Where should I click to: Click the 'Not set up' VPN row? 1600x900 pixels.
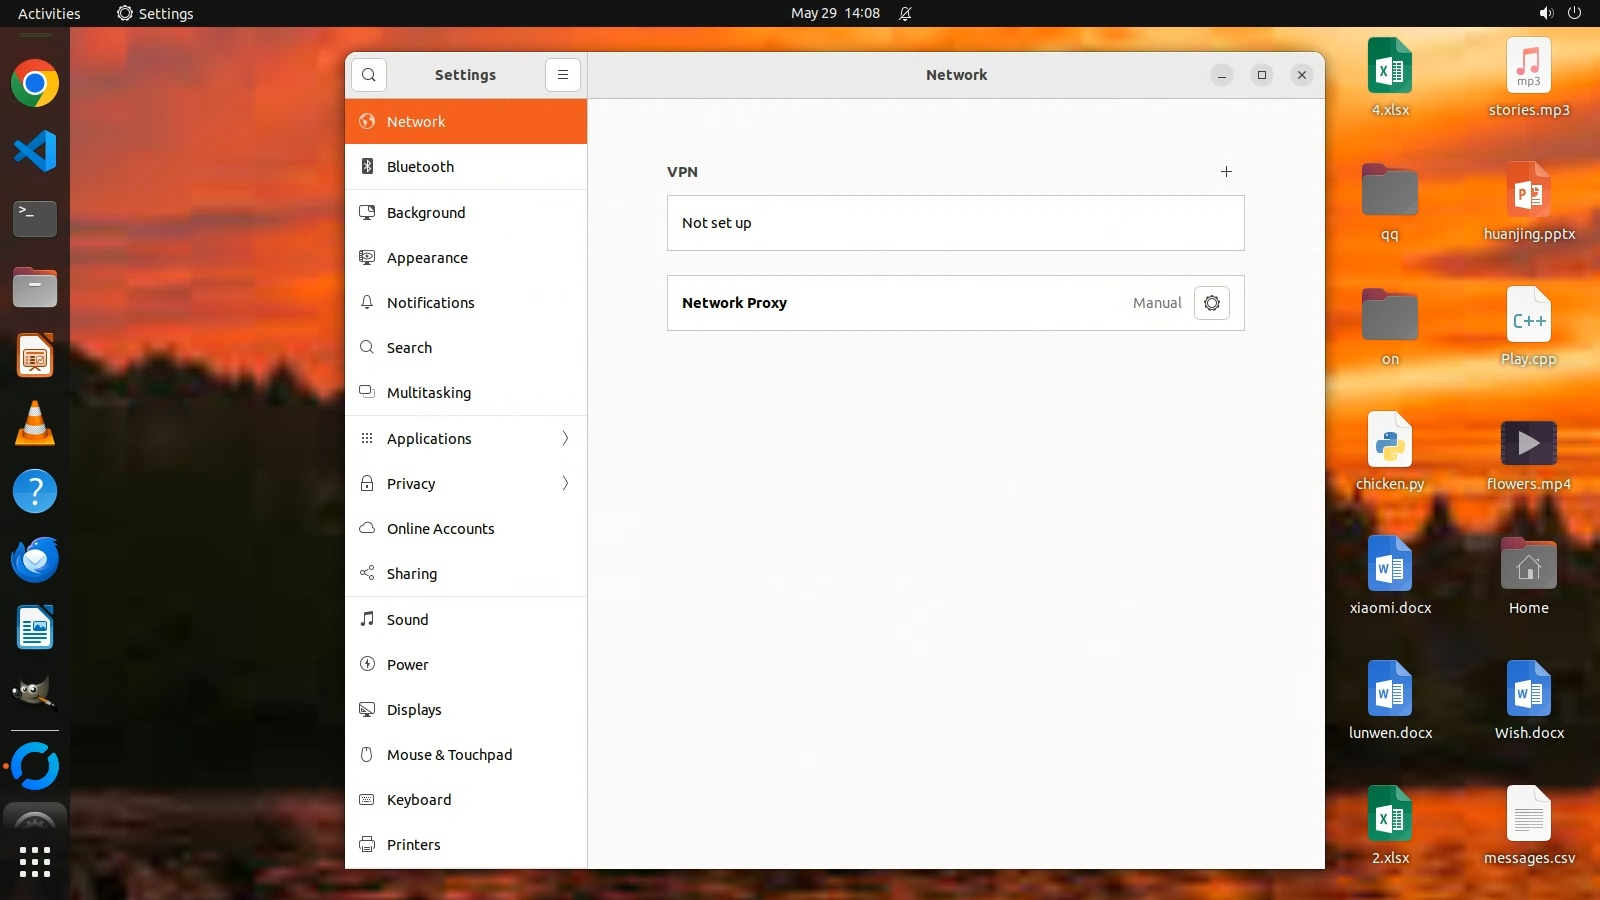coord(955,223)
